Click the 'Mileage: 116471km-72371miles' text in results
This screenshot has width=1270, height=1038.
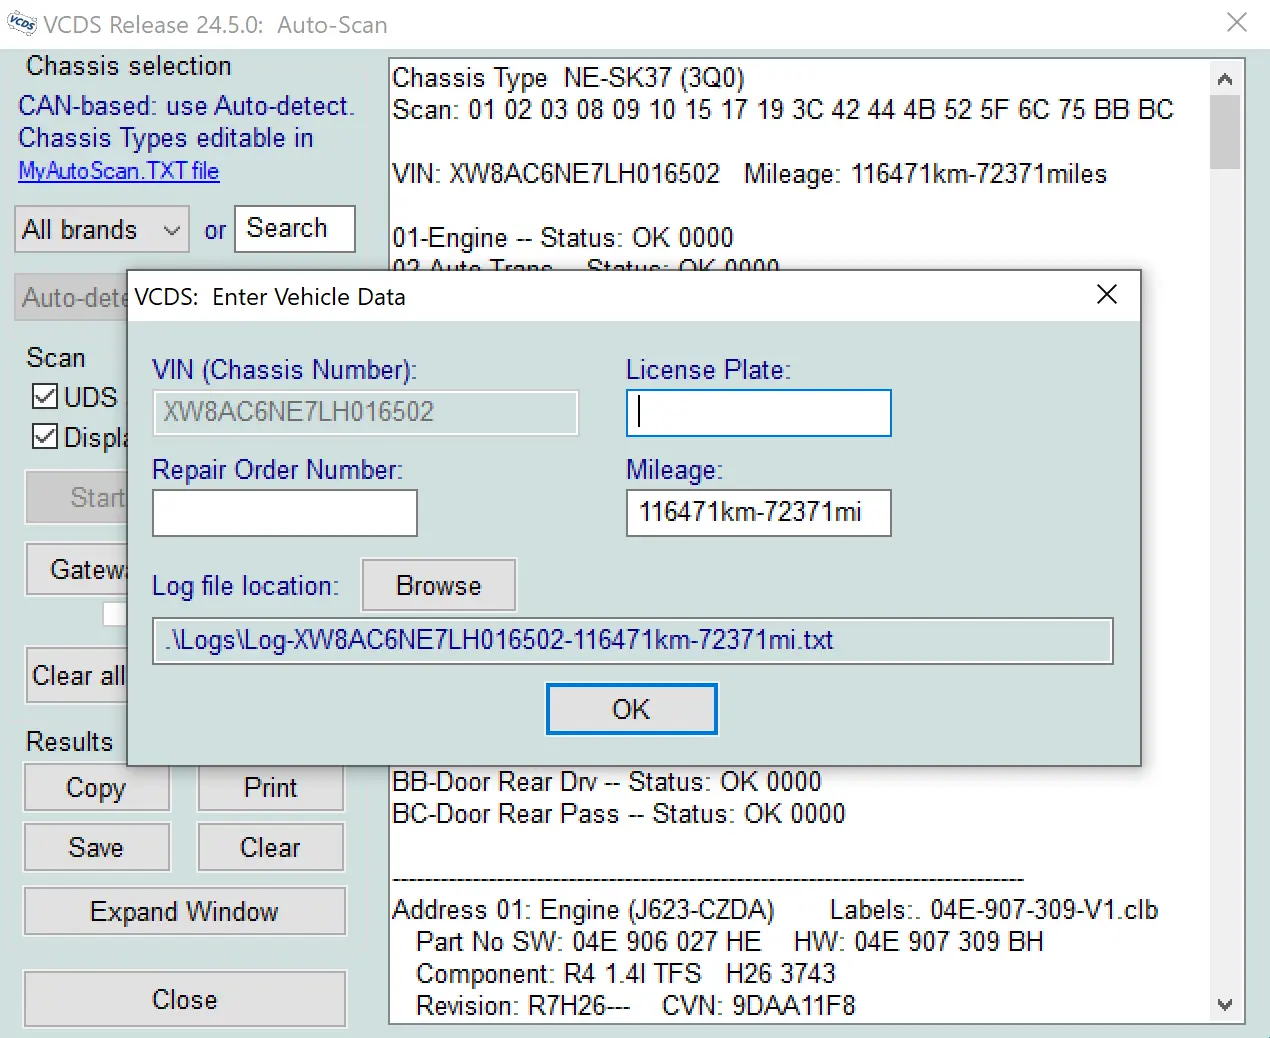[926, 174]
